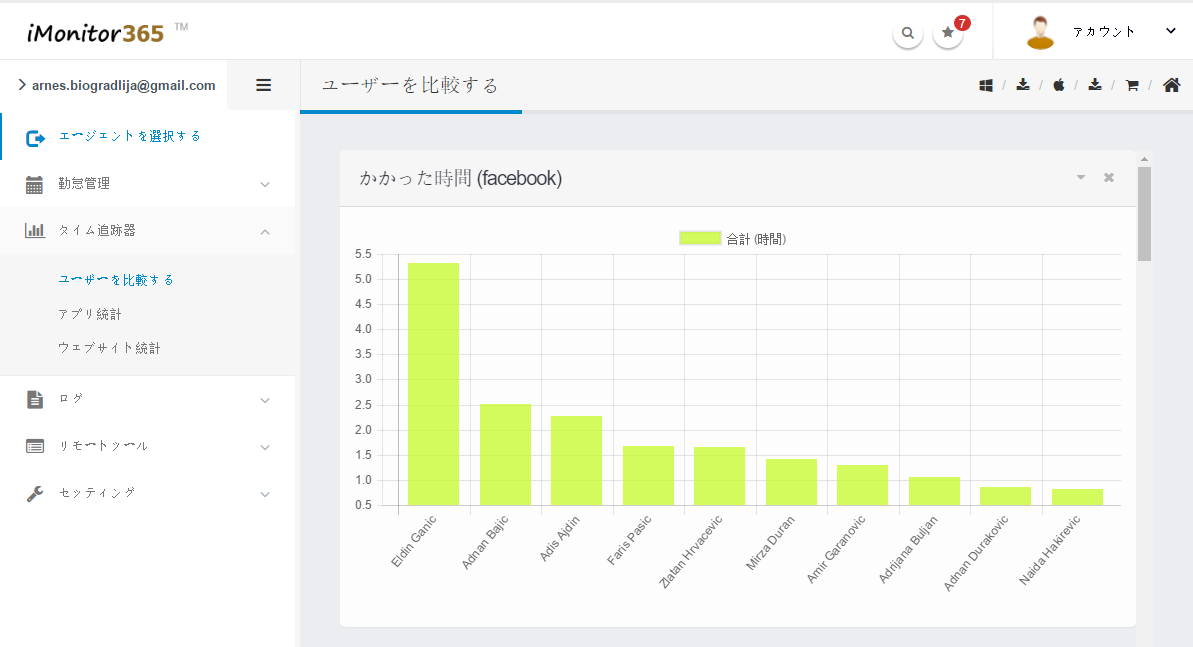Open the star notifications with badge 7

point(948,33)
